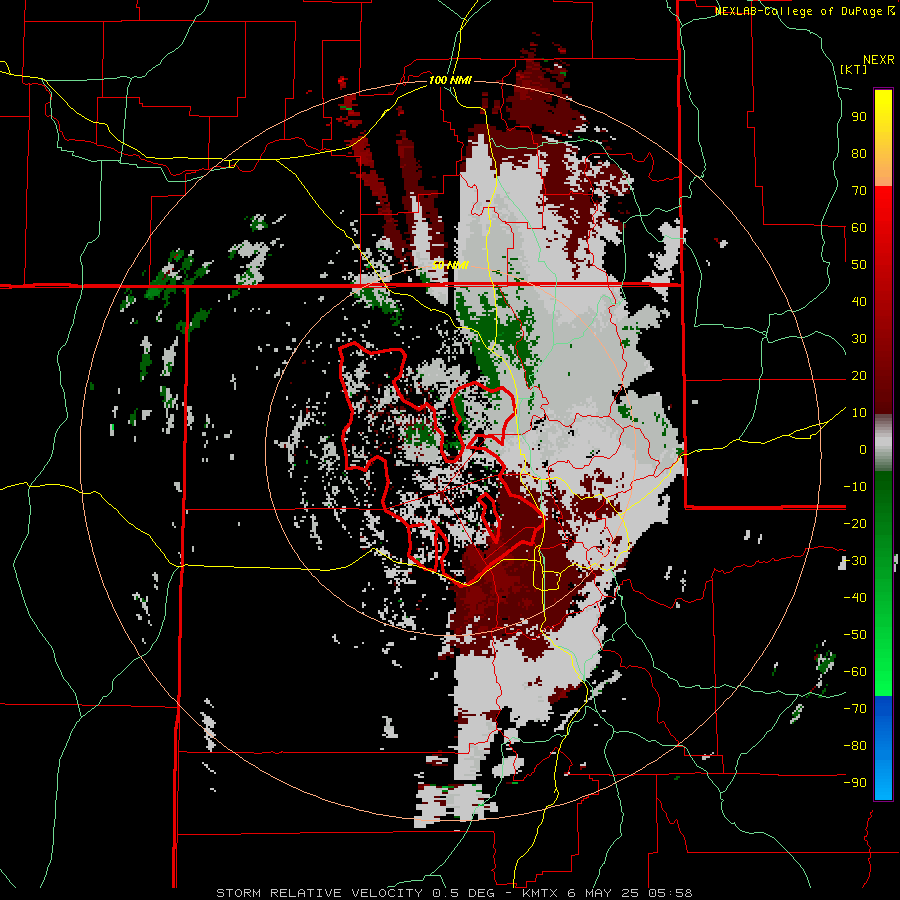900x900 pixels.
Task: Click the -80 scale value
Action: coord(855,746)
